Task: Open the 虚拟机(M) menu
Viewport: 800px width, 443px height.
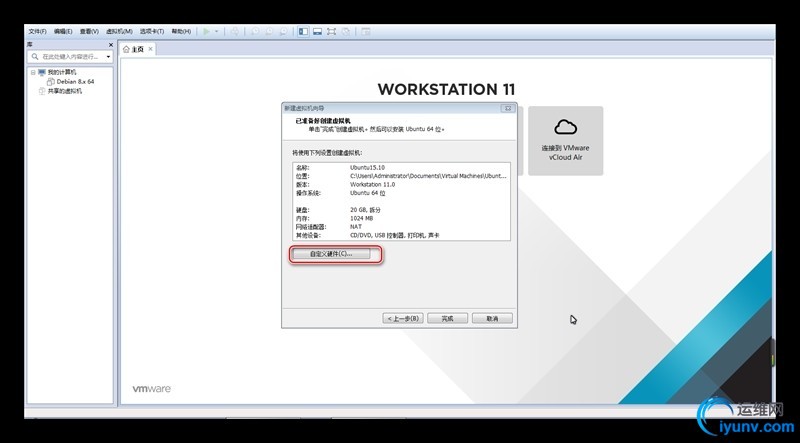Action: tap(119, 32)
